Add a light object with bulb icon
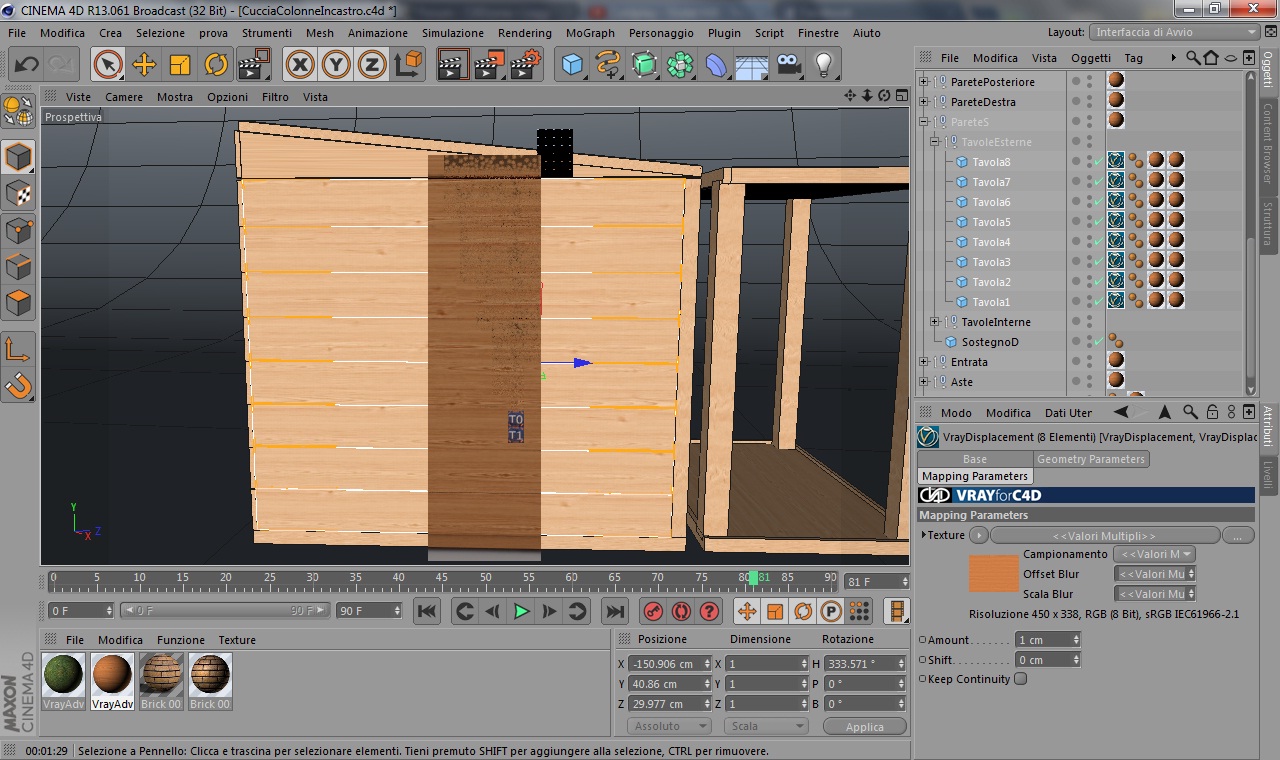This screenshot has height=760, width=1280. coord(823,65)
